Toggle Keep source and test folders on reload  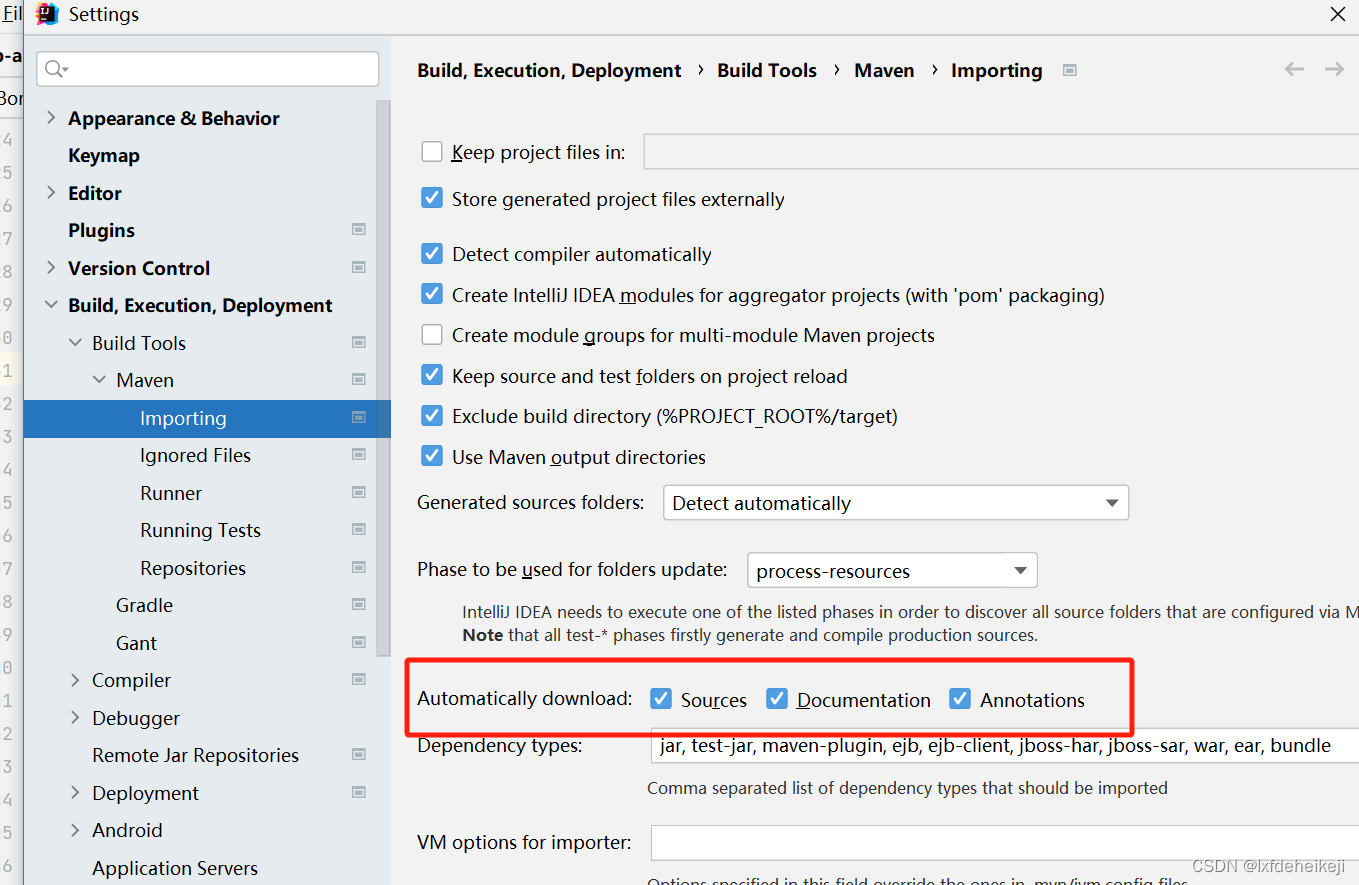[432, 375]
